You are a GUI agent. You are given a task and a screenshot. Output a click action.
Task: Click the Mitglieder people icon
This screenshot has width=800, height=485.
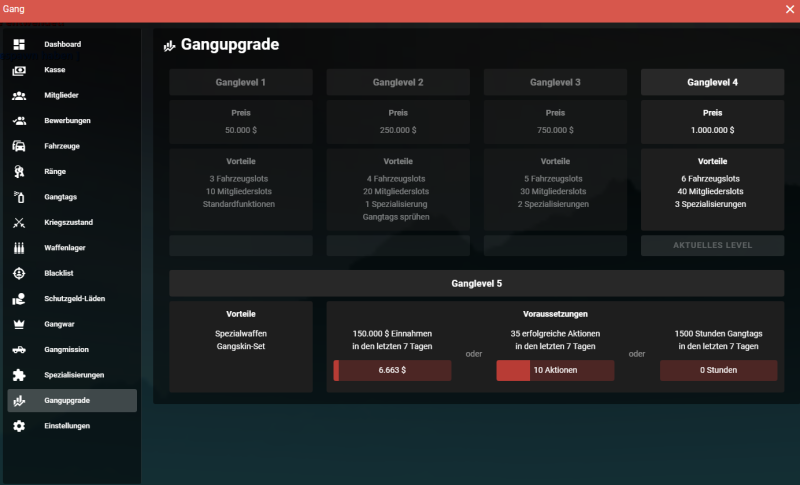point(19,95)
